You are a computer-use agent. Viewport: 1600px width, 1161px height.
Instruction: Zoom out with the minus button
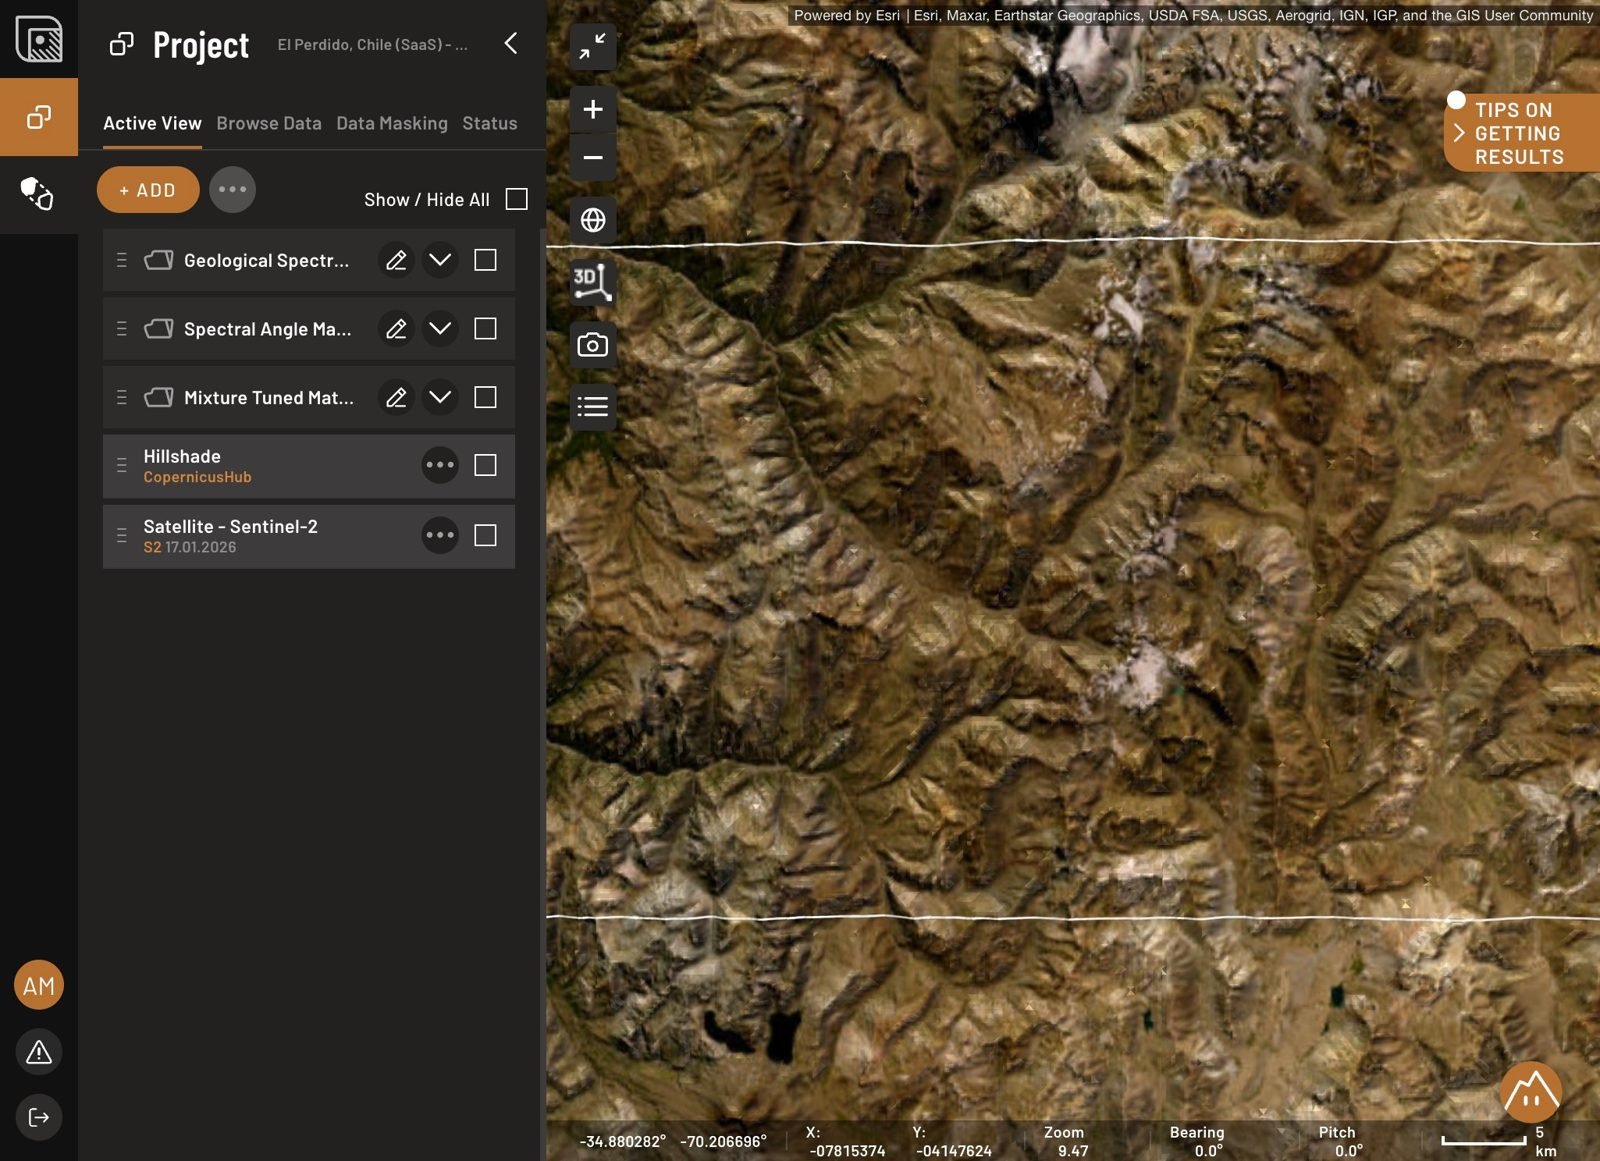(x=593, y=157)
